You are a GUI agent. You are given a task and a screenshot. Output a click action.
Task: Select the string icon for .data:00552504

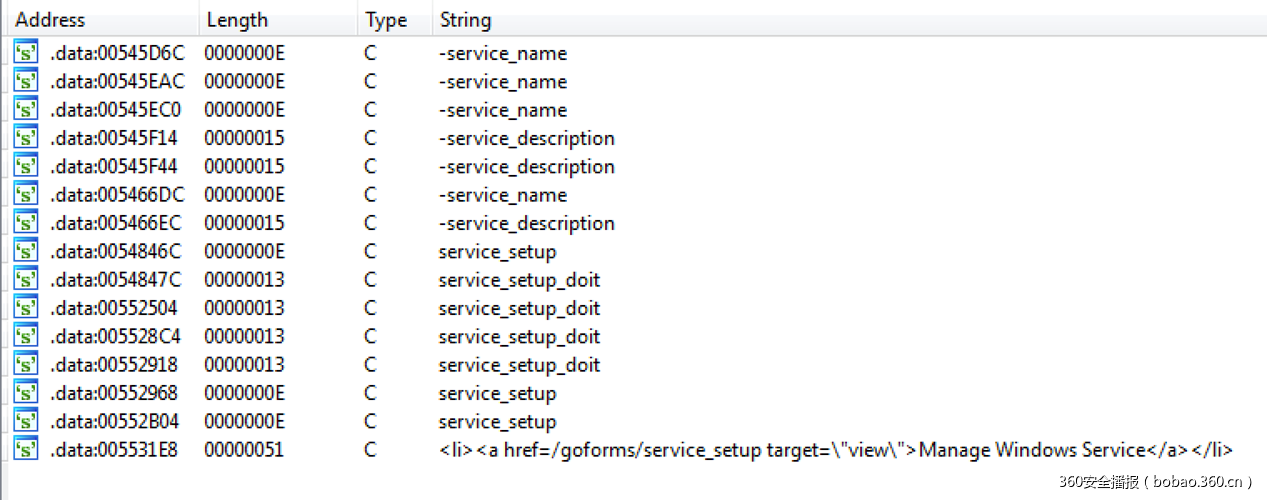click(x=26, y=308)
